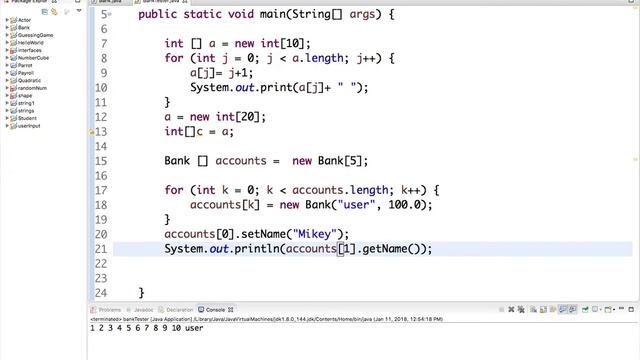Image resolution: width=640 pixels, height=360 pixels.
Task: Click warning marker on line 13
Action: coord(91,132)
